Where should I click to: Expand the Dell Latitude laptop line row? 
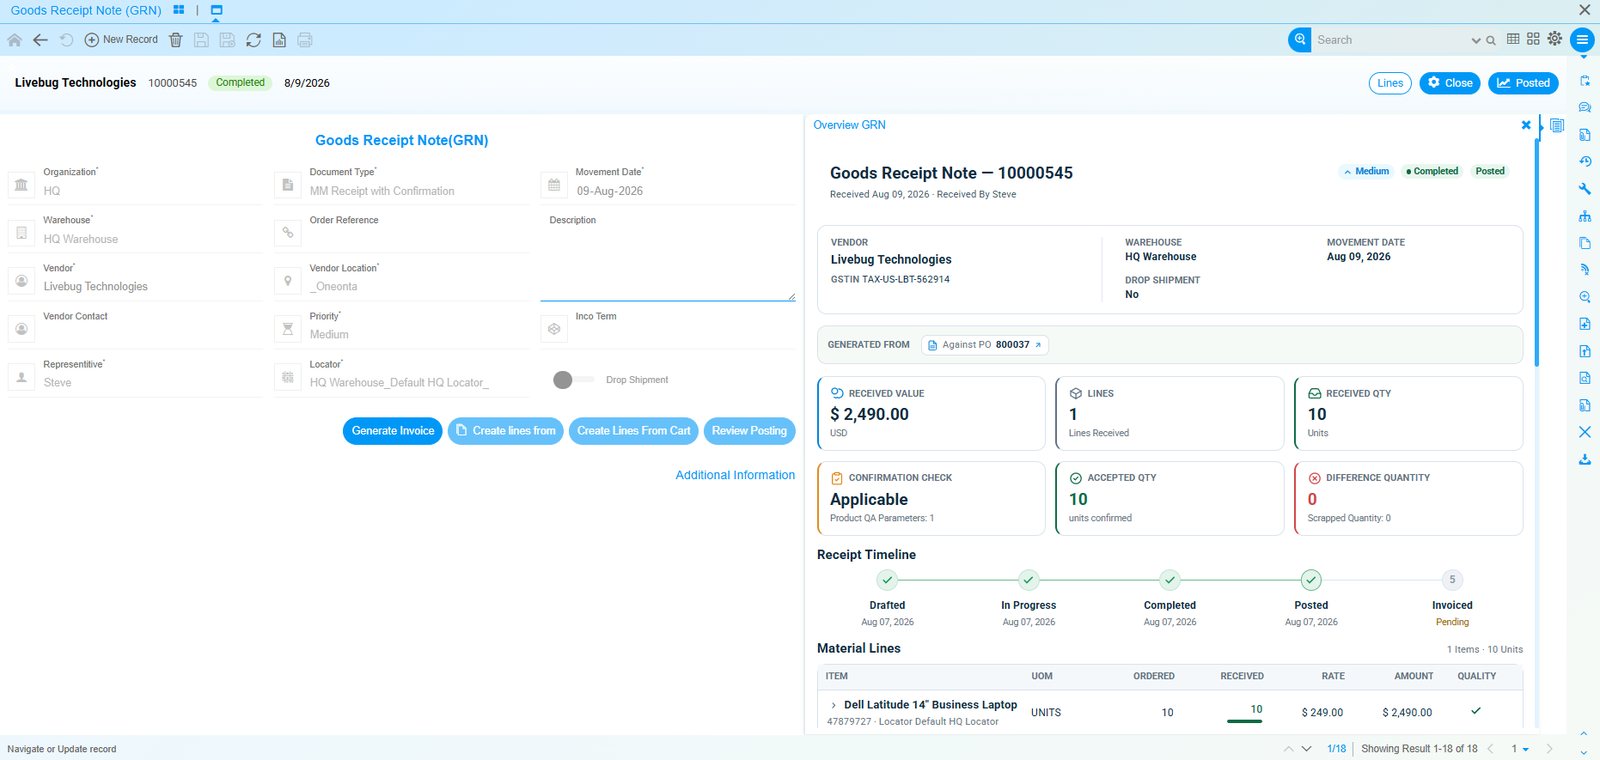[x=834, y=705]
